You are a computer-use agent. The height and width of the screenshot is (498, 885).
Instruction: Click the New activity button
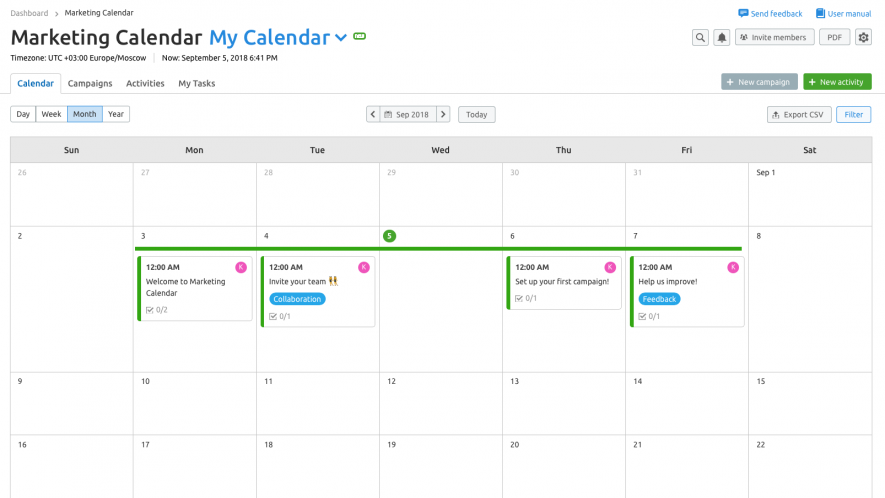pyautogui.click(x=837, y=82)
